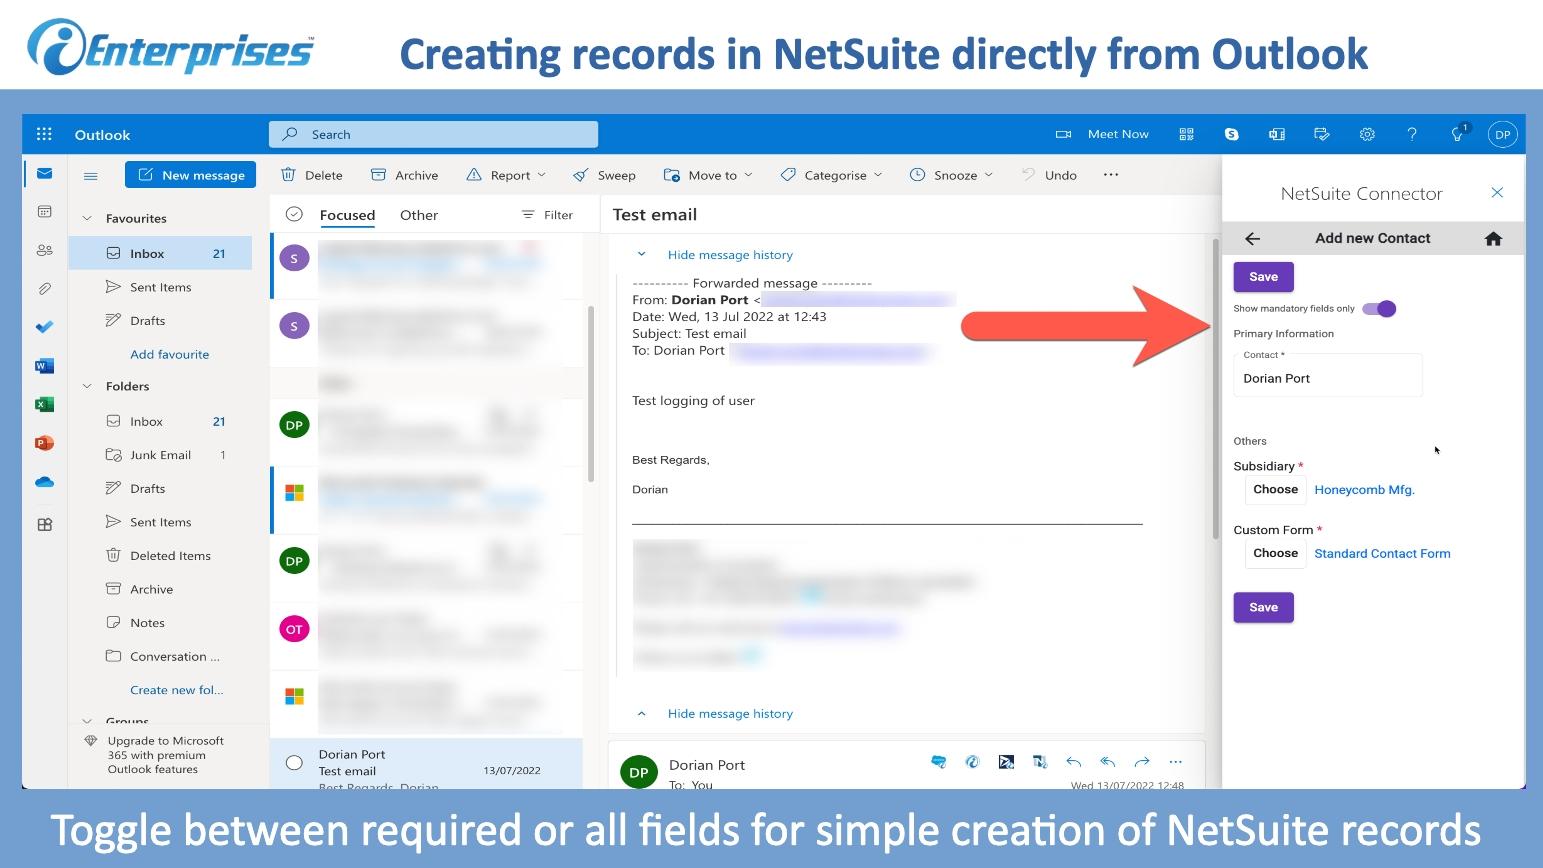Viewport: 1543px width, 868px height.
Task: Click the top Save button
Action: (1263, 277)
